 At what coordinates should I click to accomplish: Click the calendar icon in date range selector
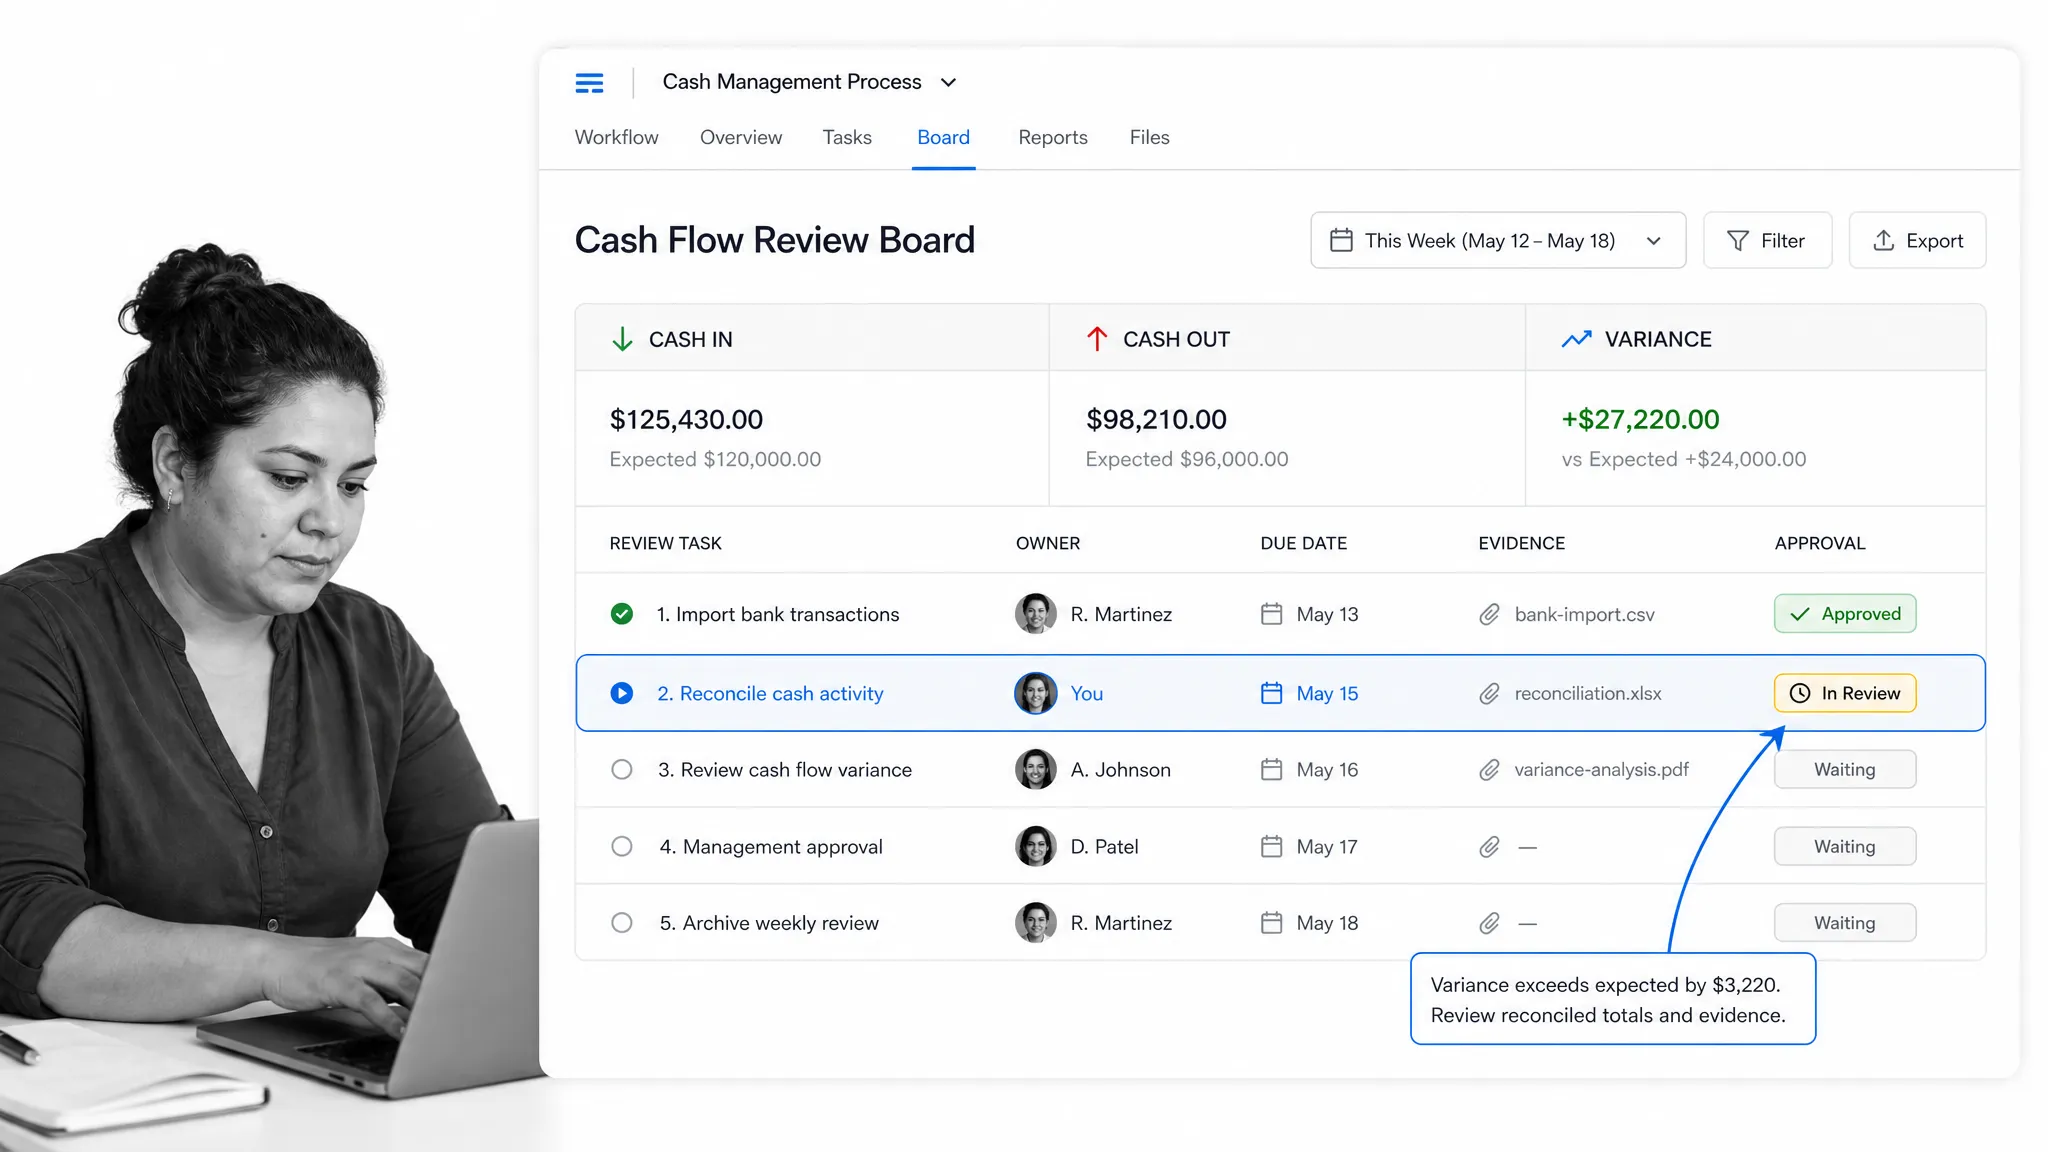[1341, 240]
